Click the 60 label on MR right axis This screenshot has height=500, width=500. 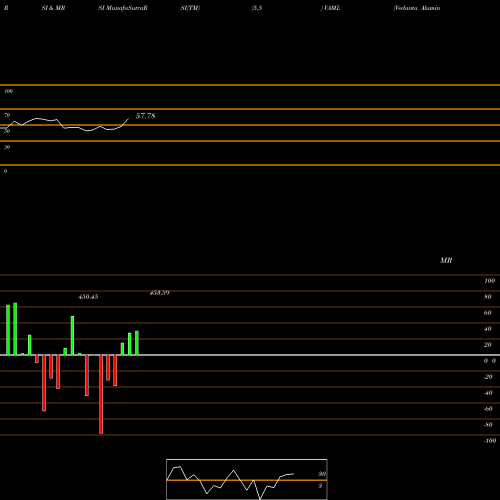488,313
